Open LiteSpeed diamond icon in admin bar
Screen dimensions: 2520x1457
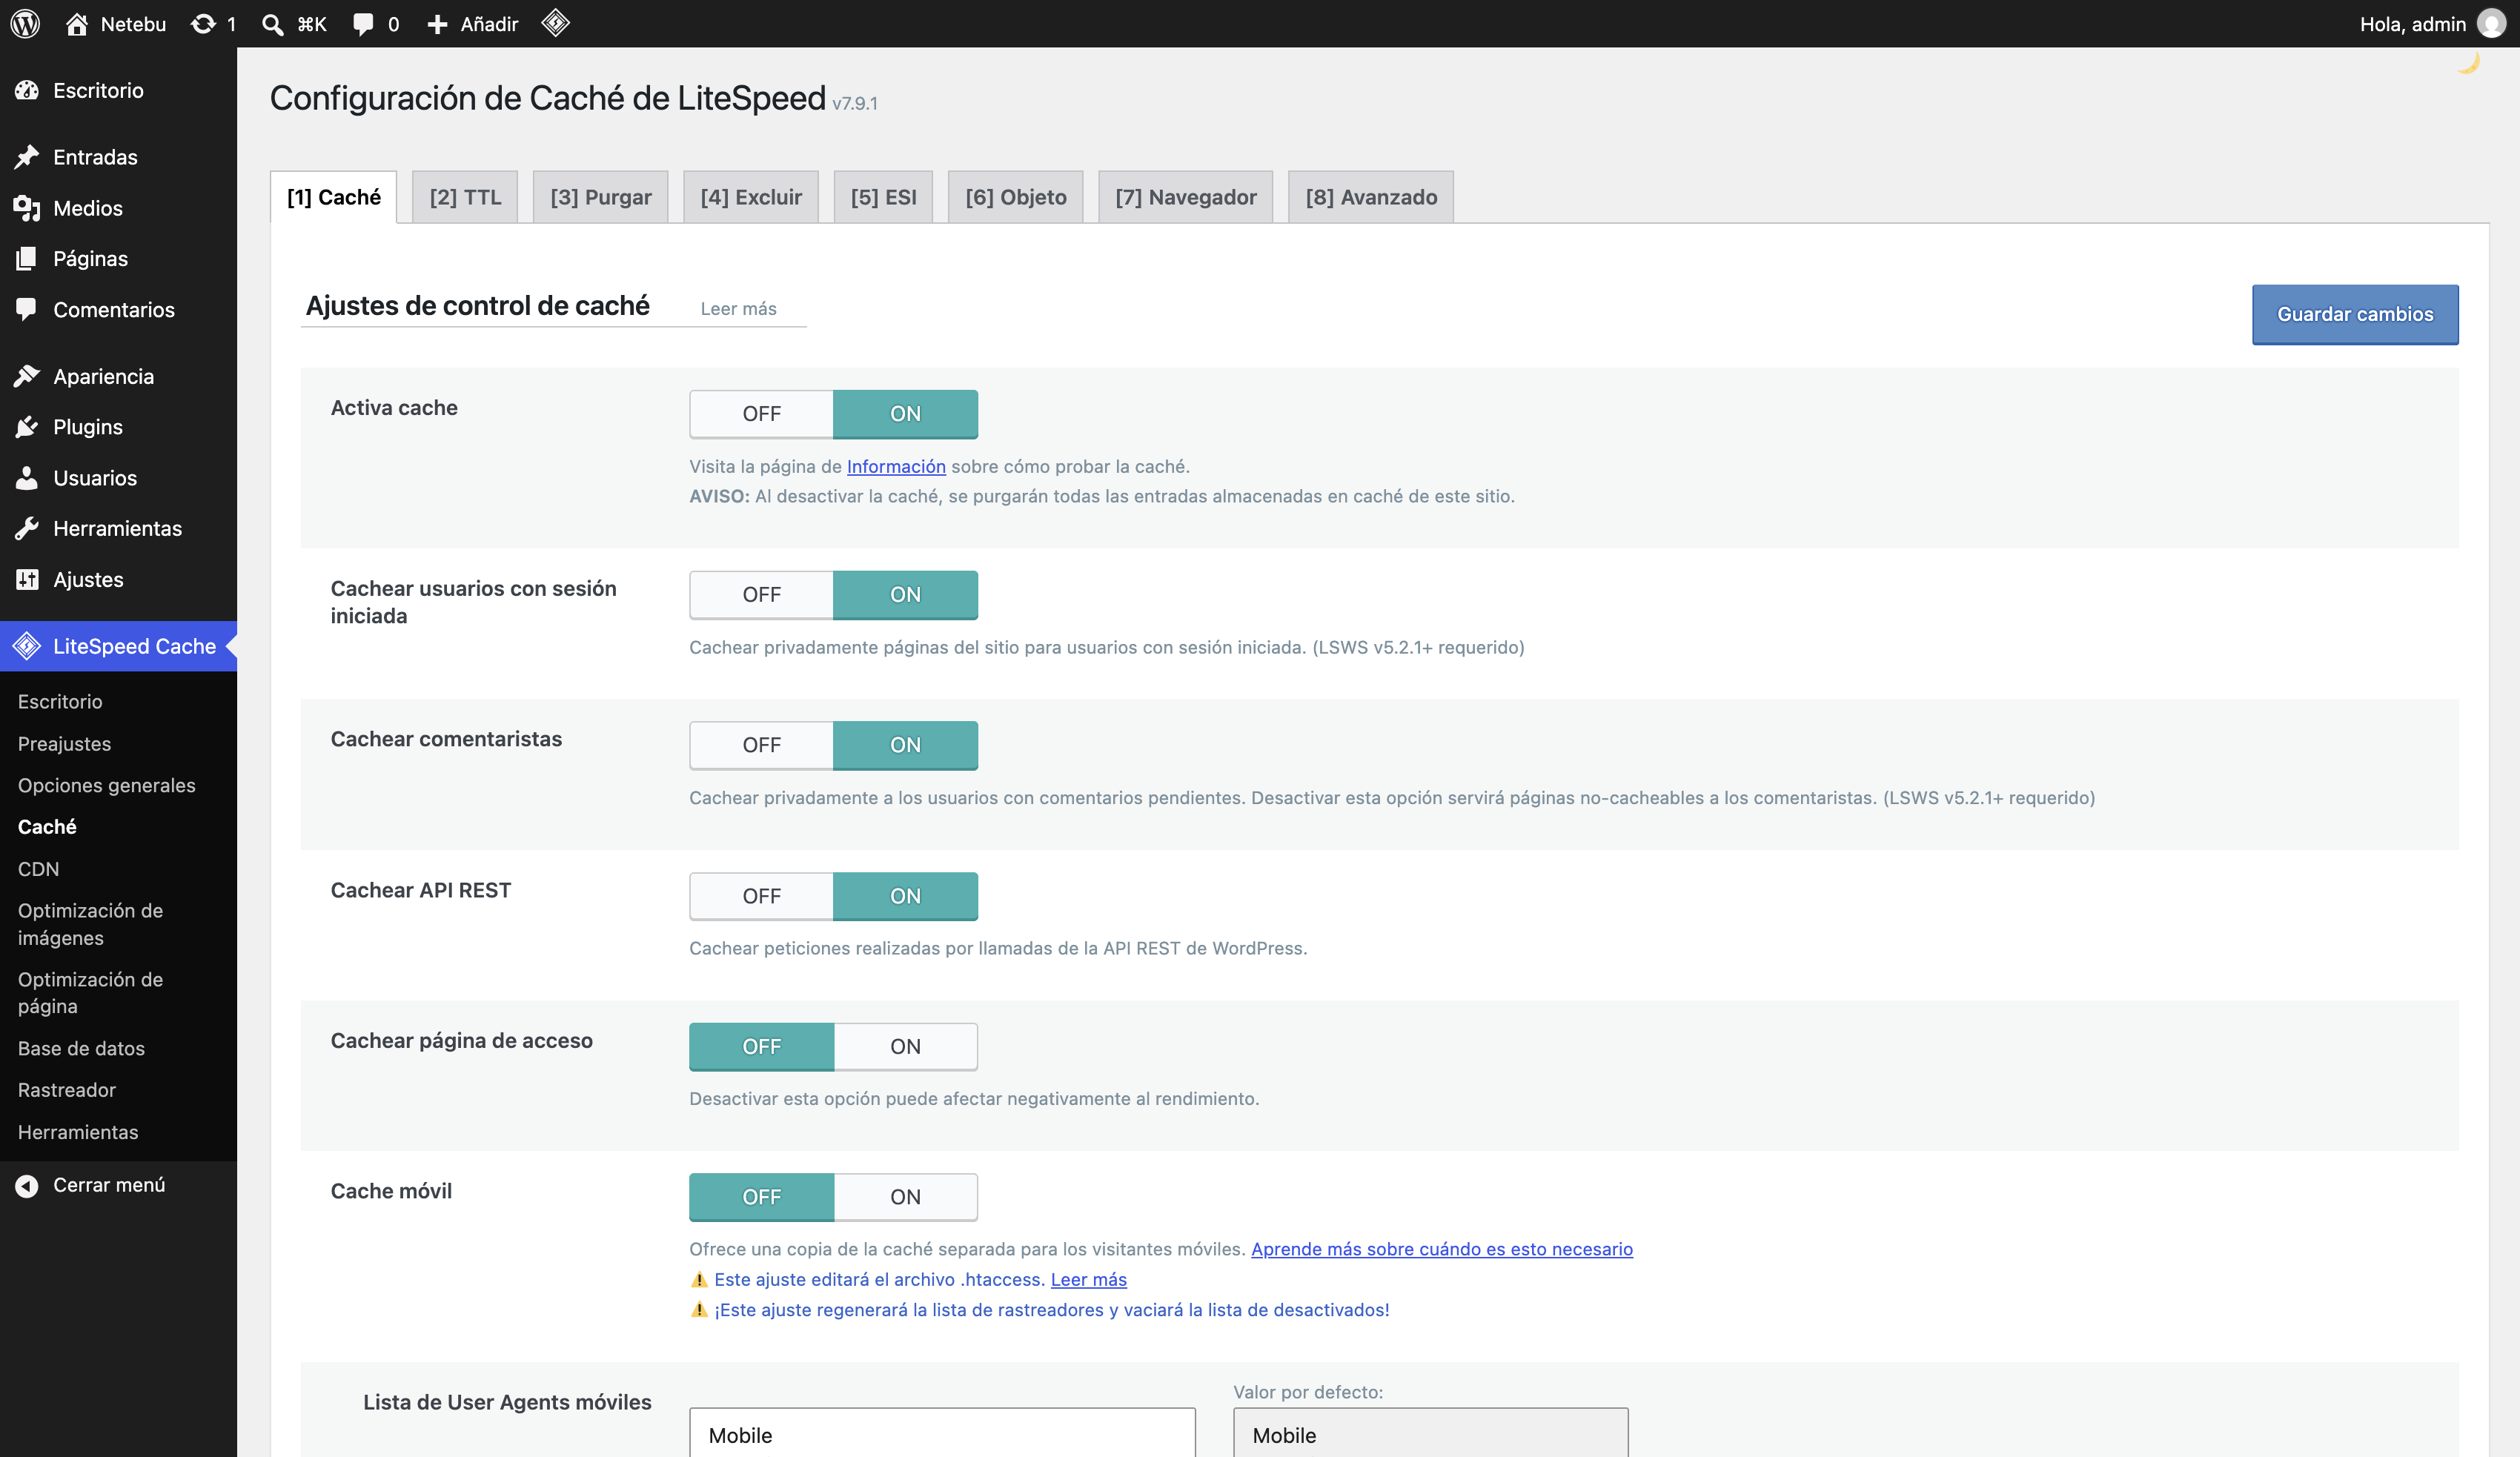coord(556,23)
